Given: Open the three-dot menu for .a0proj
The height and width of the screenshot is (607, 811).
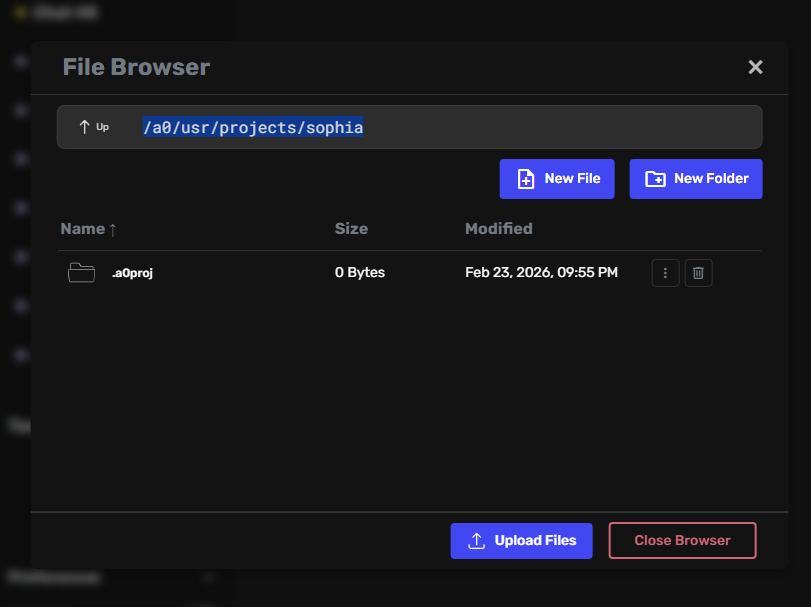Looking at the screenshot, I should (x=665, y=273).
